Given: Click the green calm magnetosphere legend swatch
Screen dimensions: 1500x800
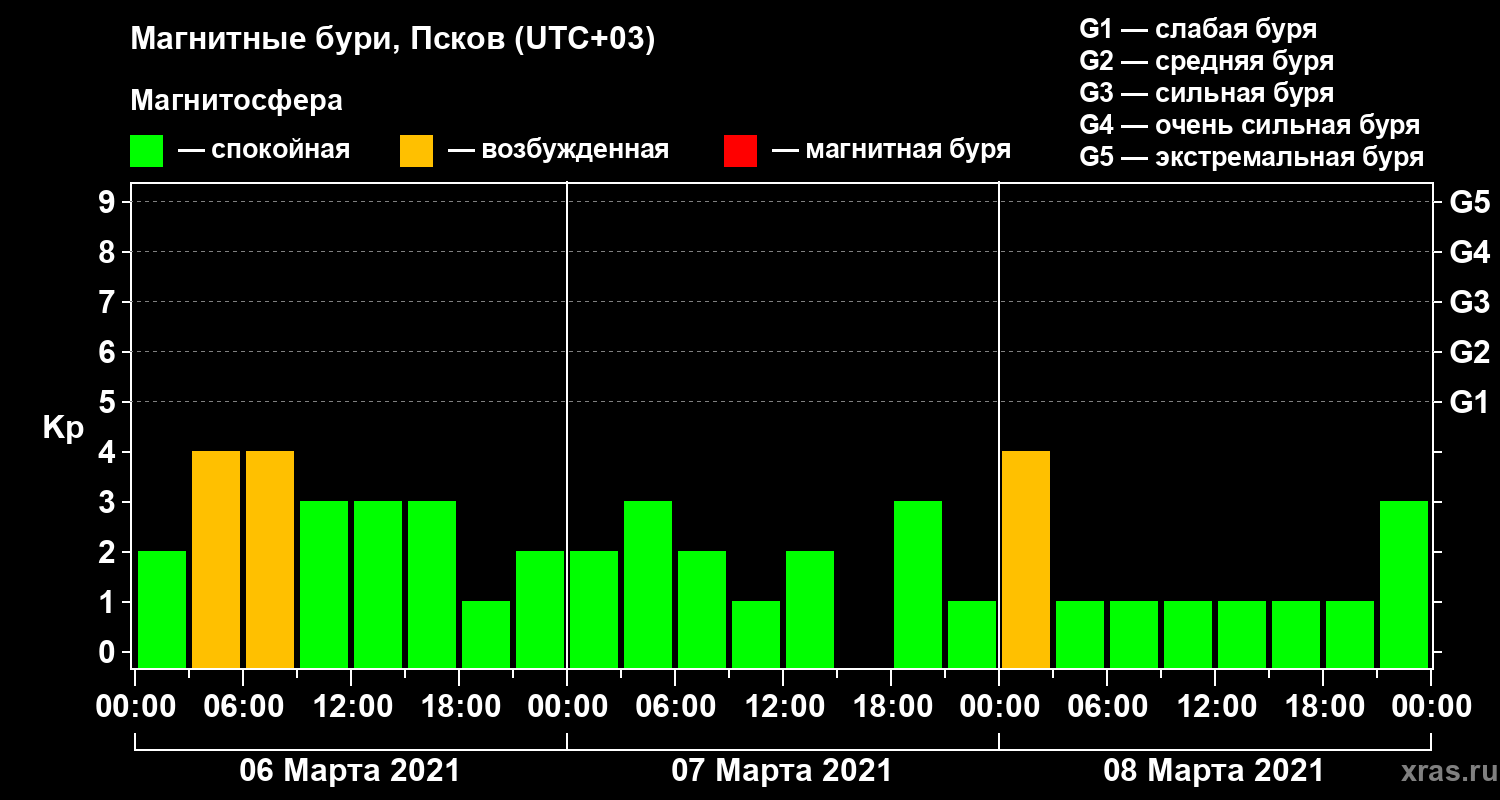Looking at the screenshot, I should (x=146, y=151).
